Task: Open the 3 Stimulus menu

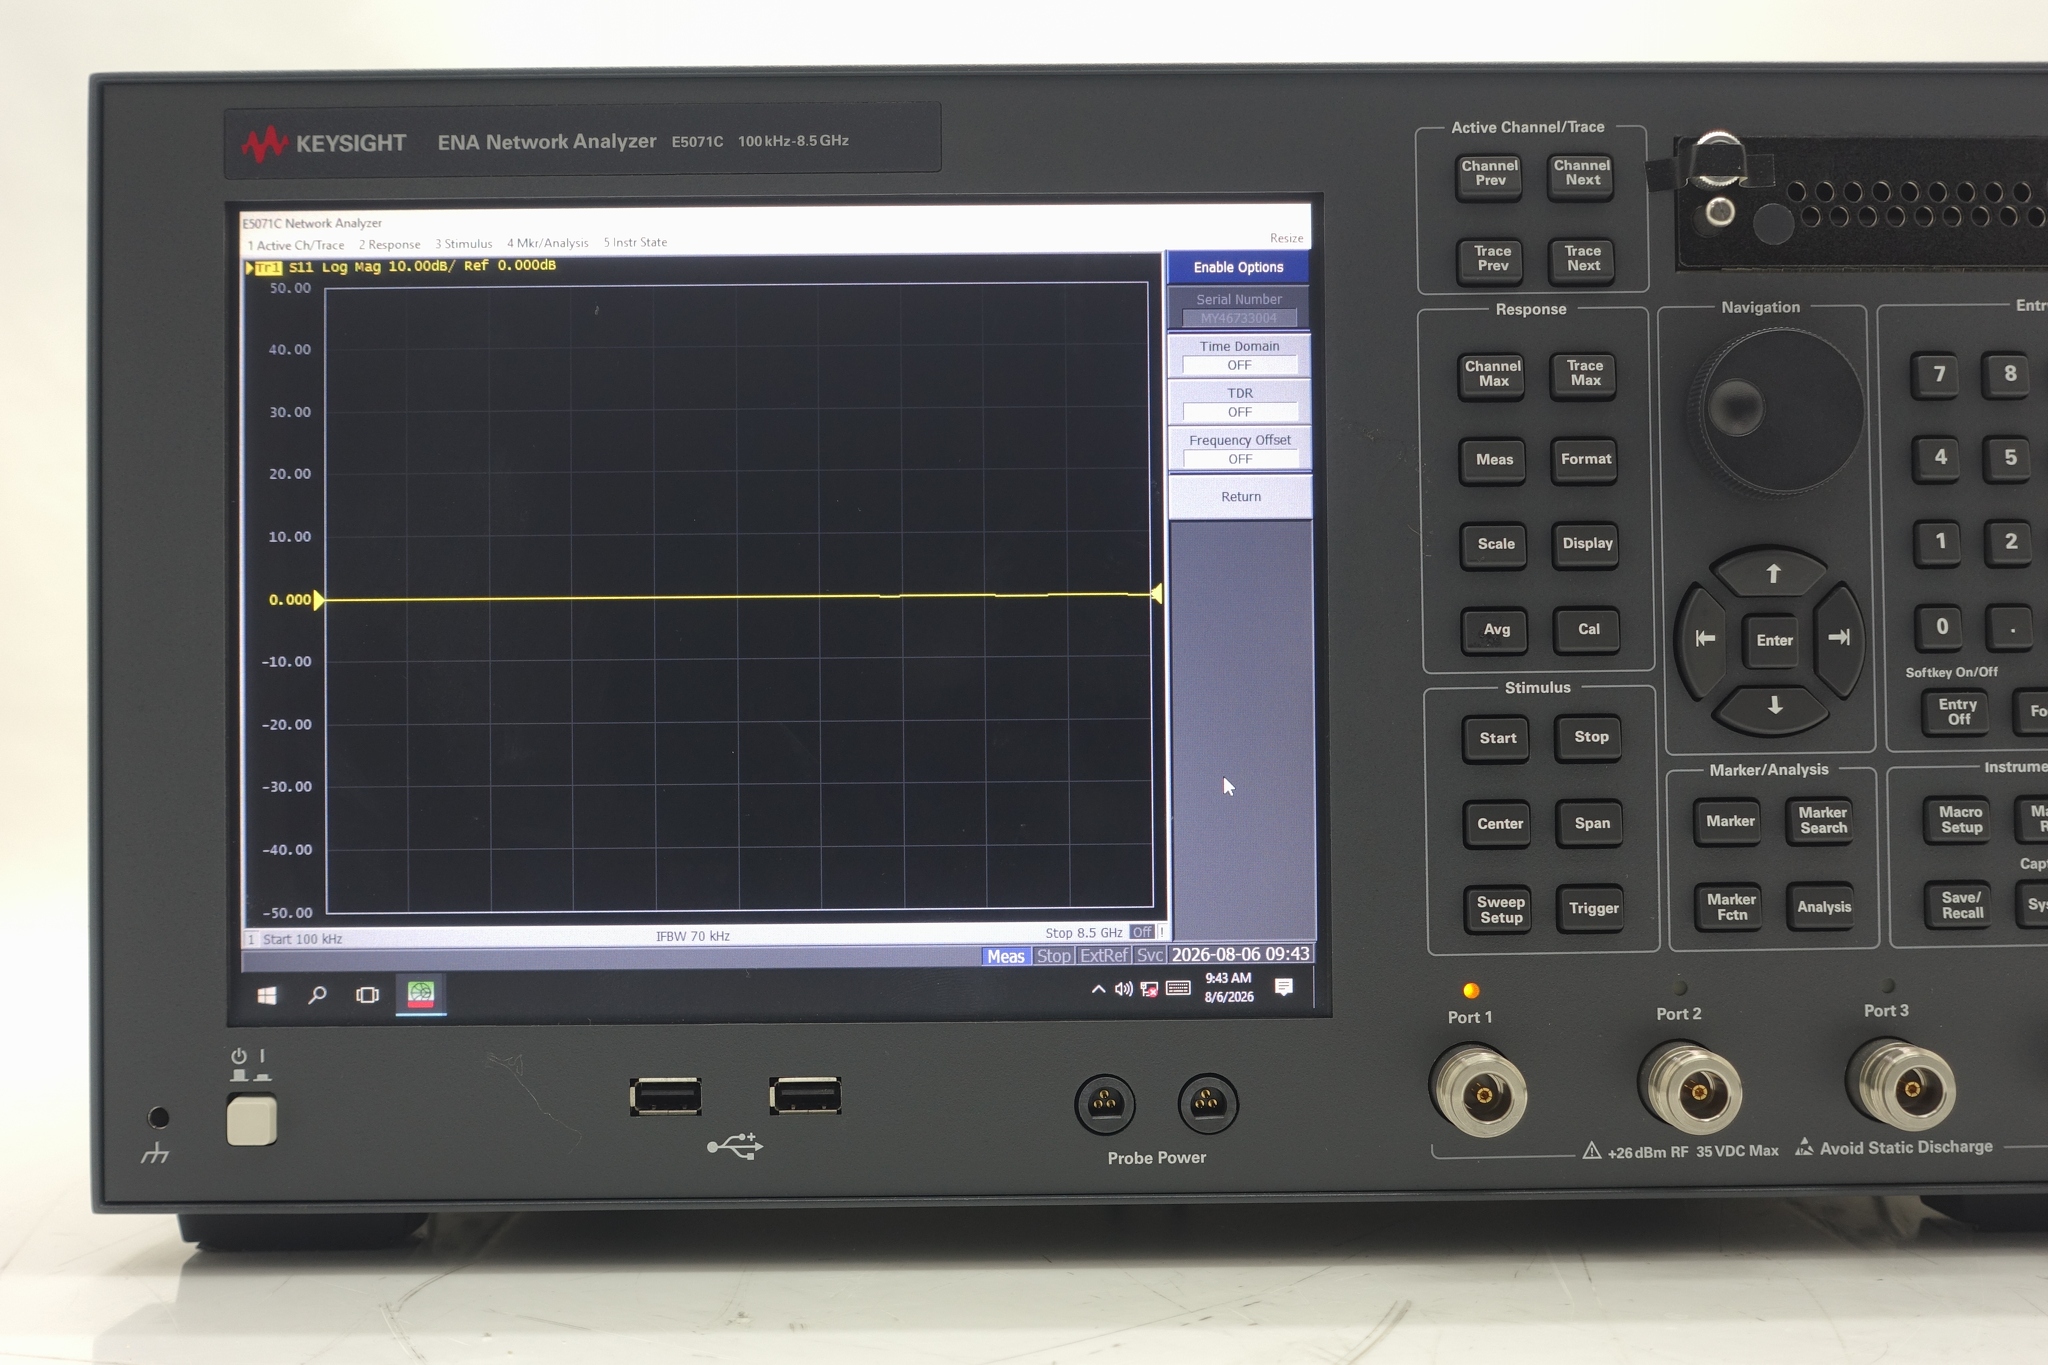Action: coord(464,243)
